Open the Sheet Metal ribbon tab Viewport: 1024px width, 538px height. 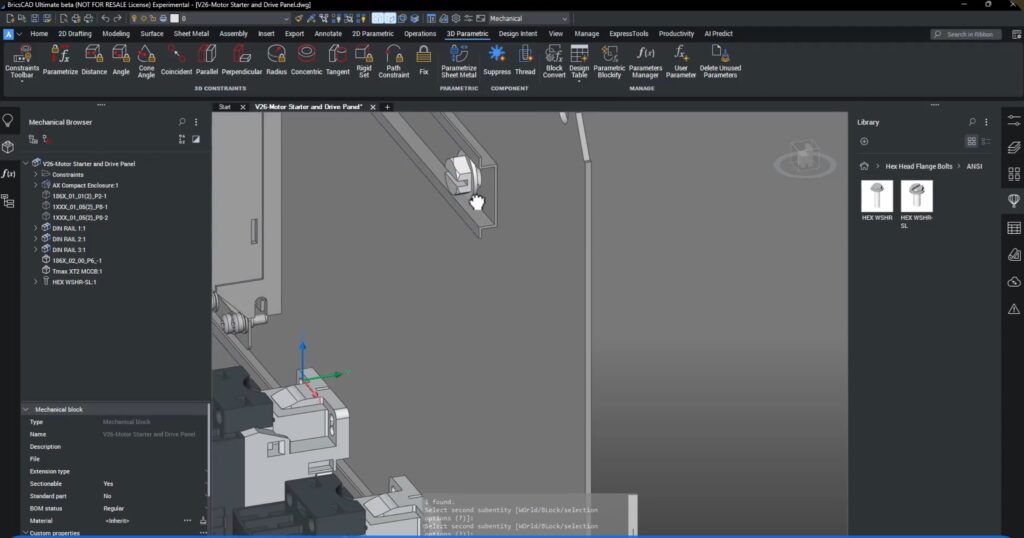click(x=191, y=33)
